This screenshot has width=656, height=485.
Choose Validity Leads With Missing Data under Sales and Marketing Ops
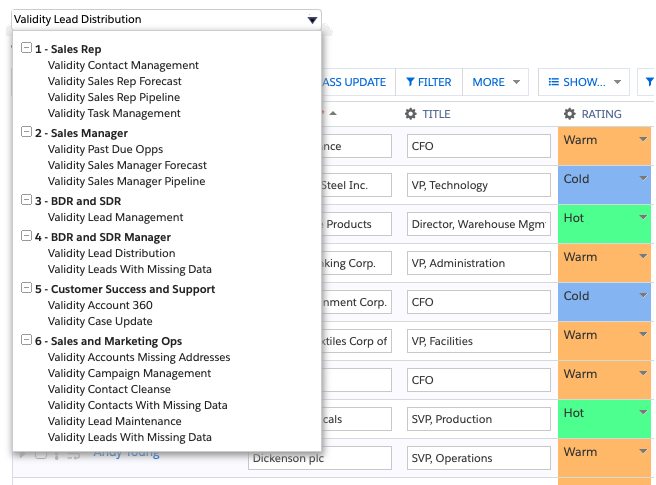pos(130,437)
